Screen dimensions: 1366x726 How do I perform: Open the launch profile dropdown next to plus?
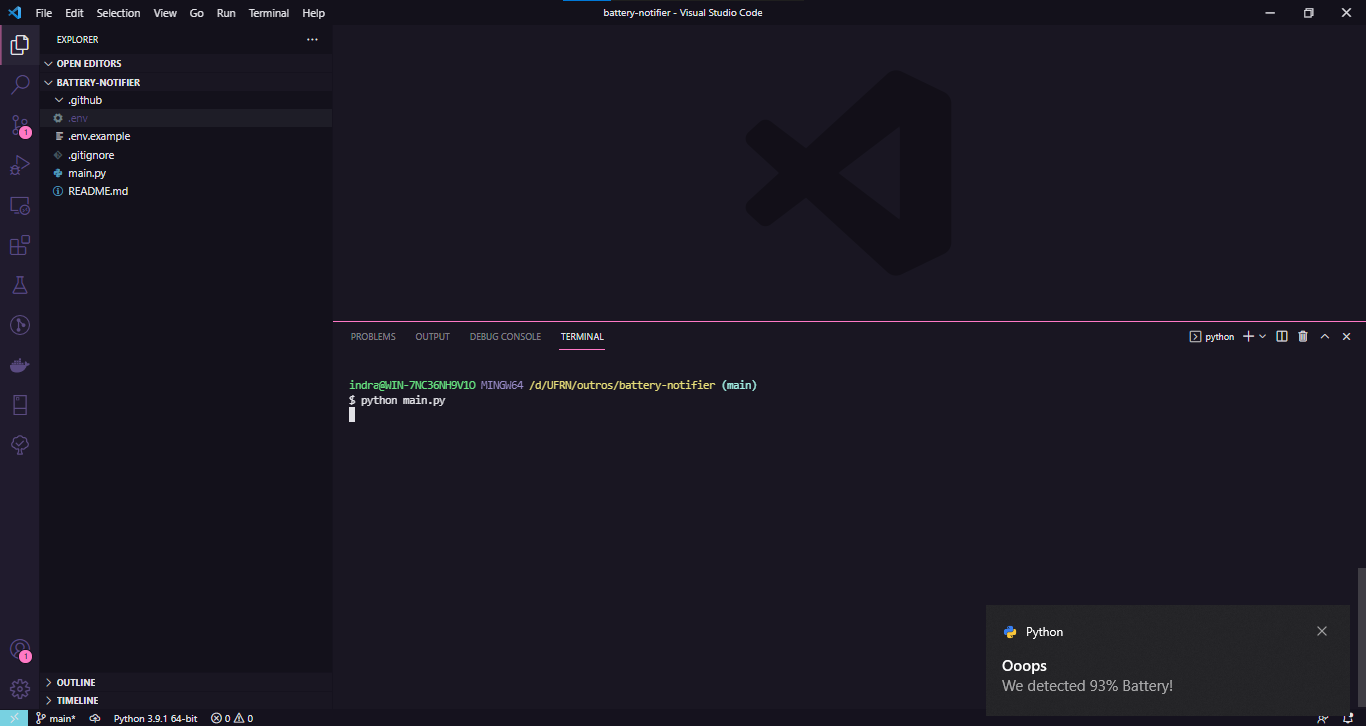[1263, 337]
